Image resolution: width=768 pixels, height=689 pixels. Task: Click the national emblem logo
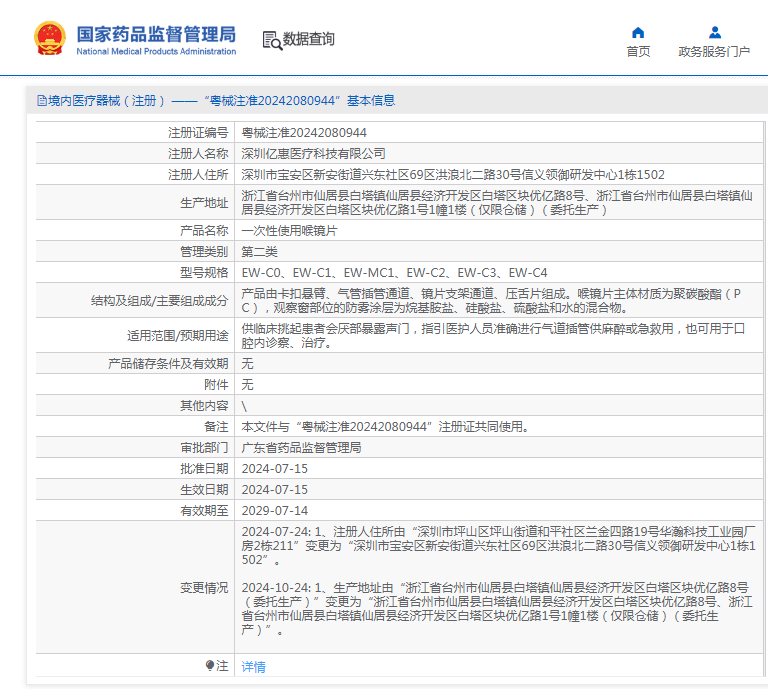(49, 38)
